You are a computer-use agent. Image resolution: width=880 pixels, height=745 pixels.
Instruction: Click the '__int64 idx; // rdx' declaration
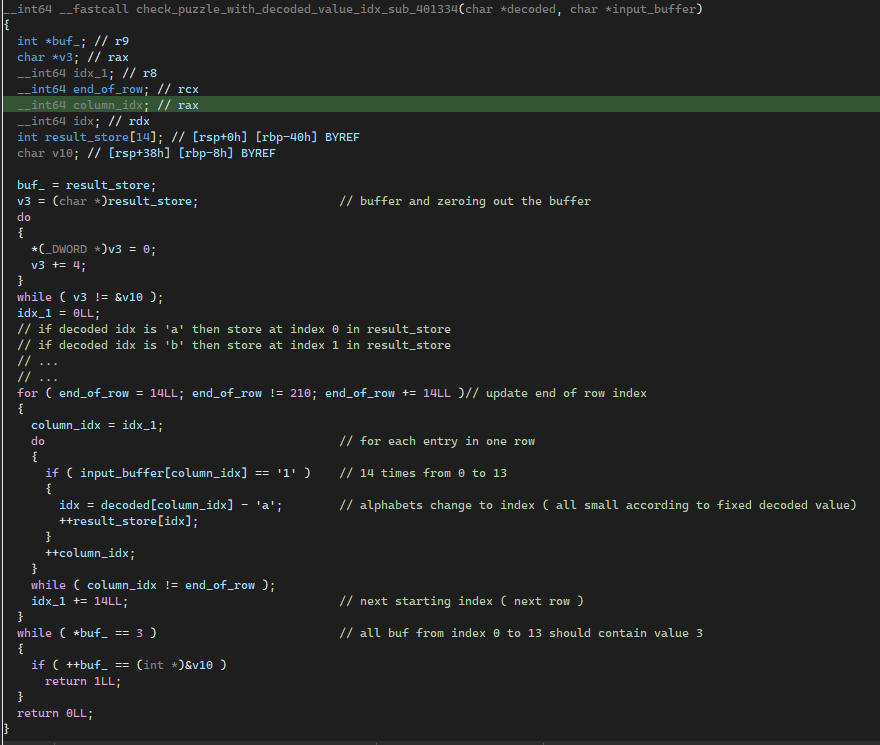coord(83,121)
